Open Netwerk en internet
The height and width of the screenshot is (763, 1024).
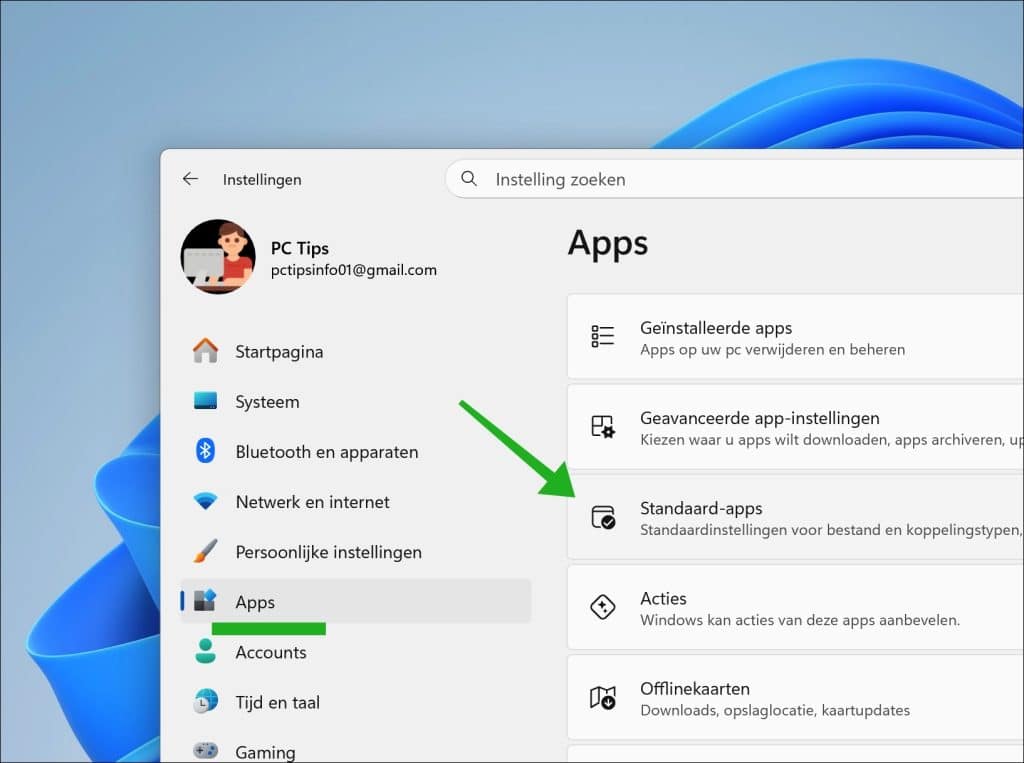[x=355, y=502]
